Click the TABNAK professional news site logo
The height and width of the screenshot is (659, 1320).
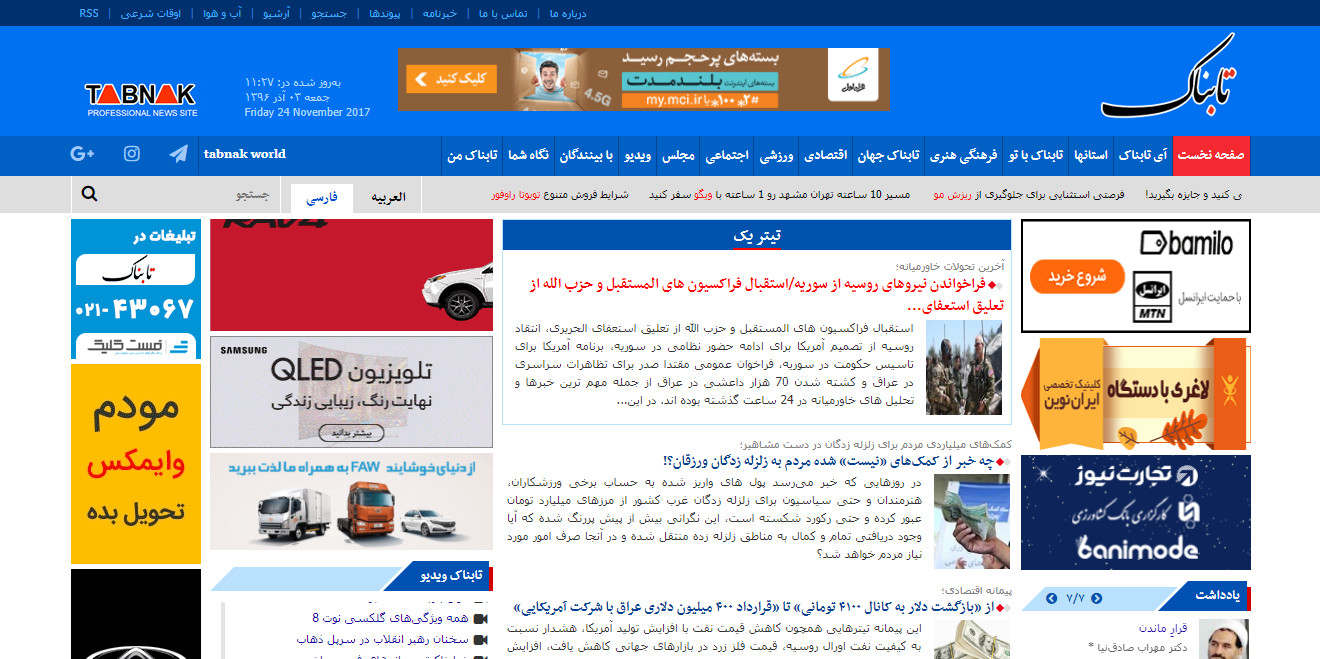tap(140, 99)
